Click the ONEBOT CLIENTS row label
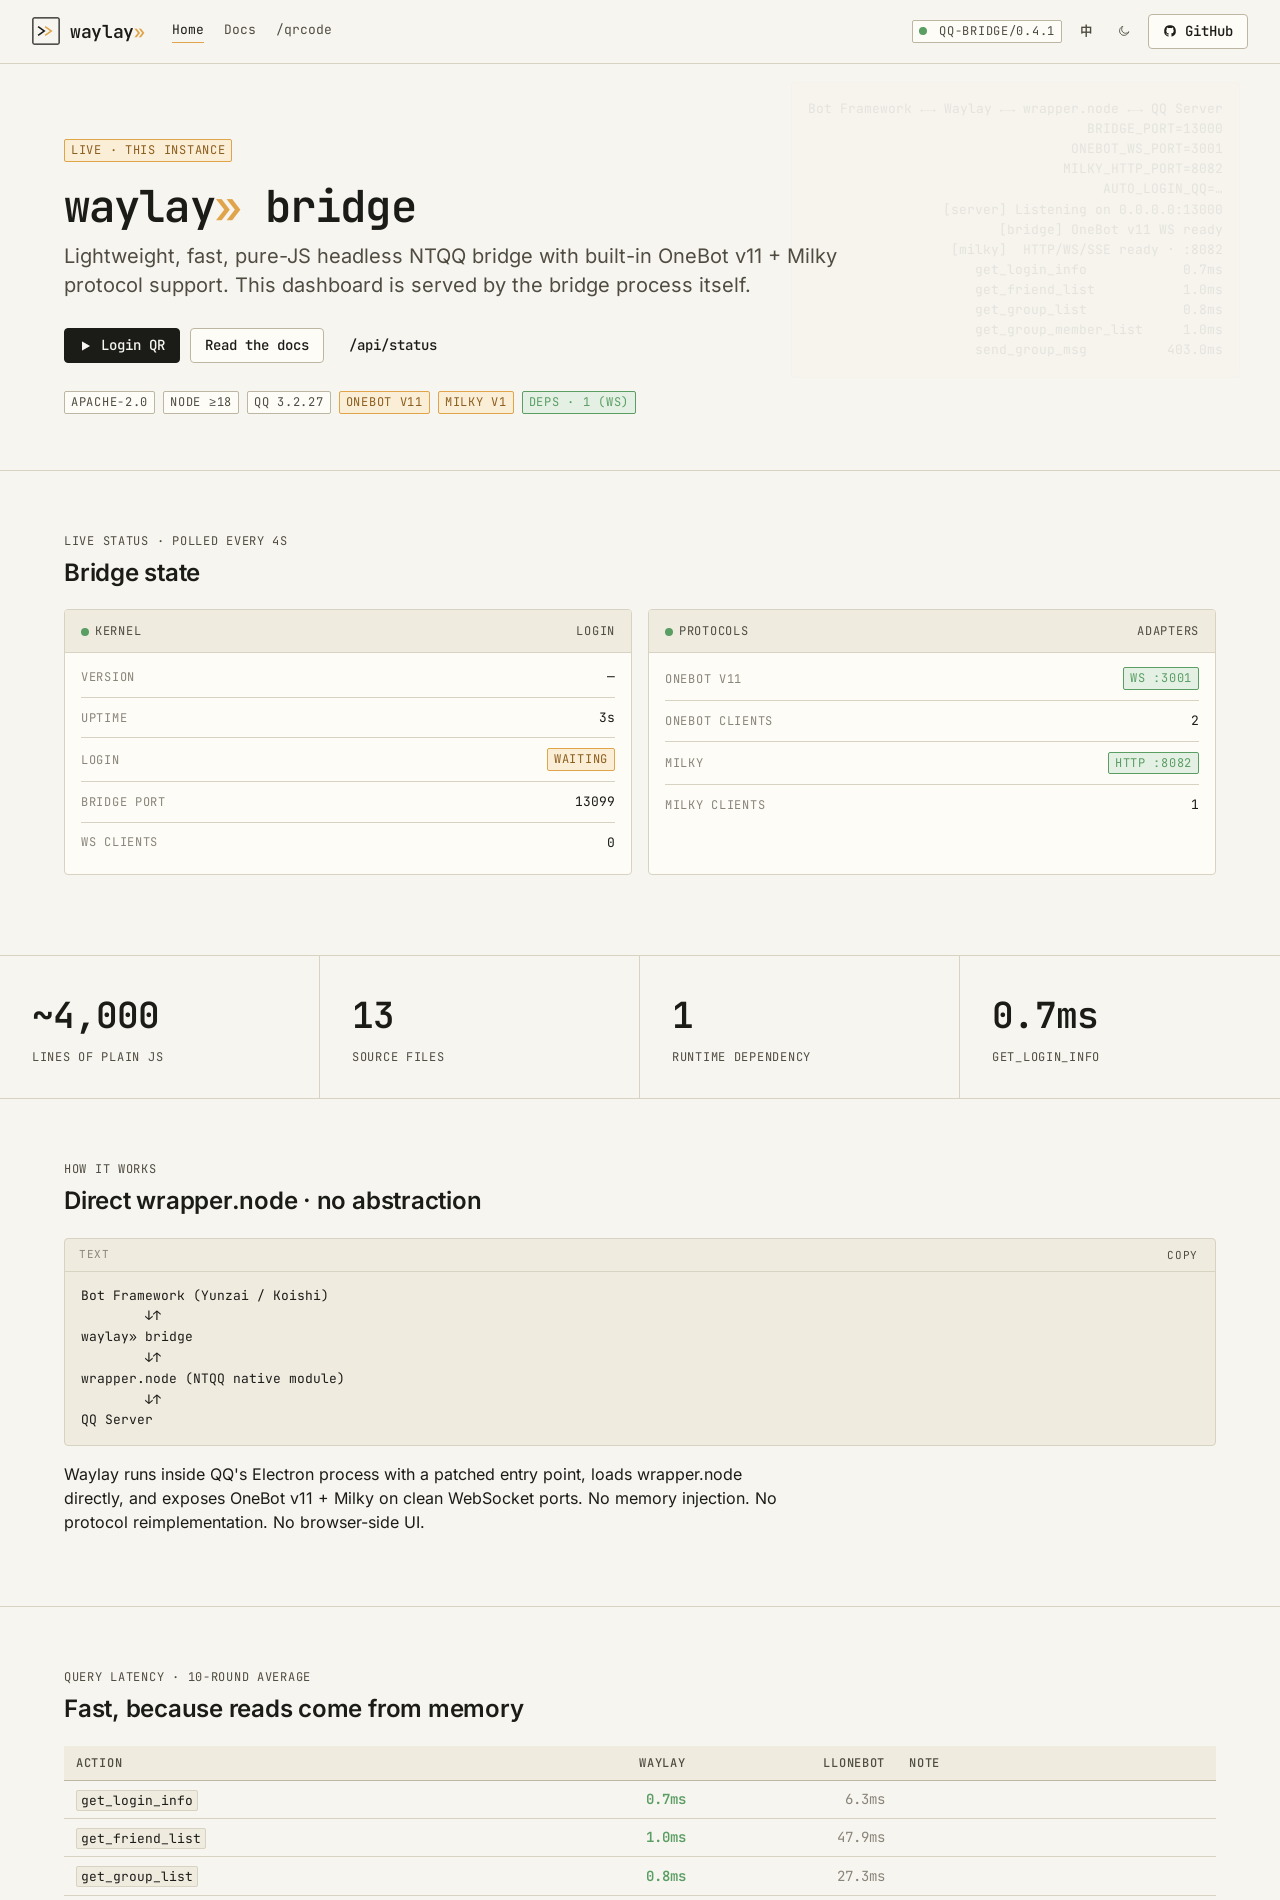The image size is (1280, 1900). (x=719, y=721)
